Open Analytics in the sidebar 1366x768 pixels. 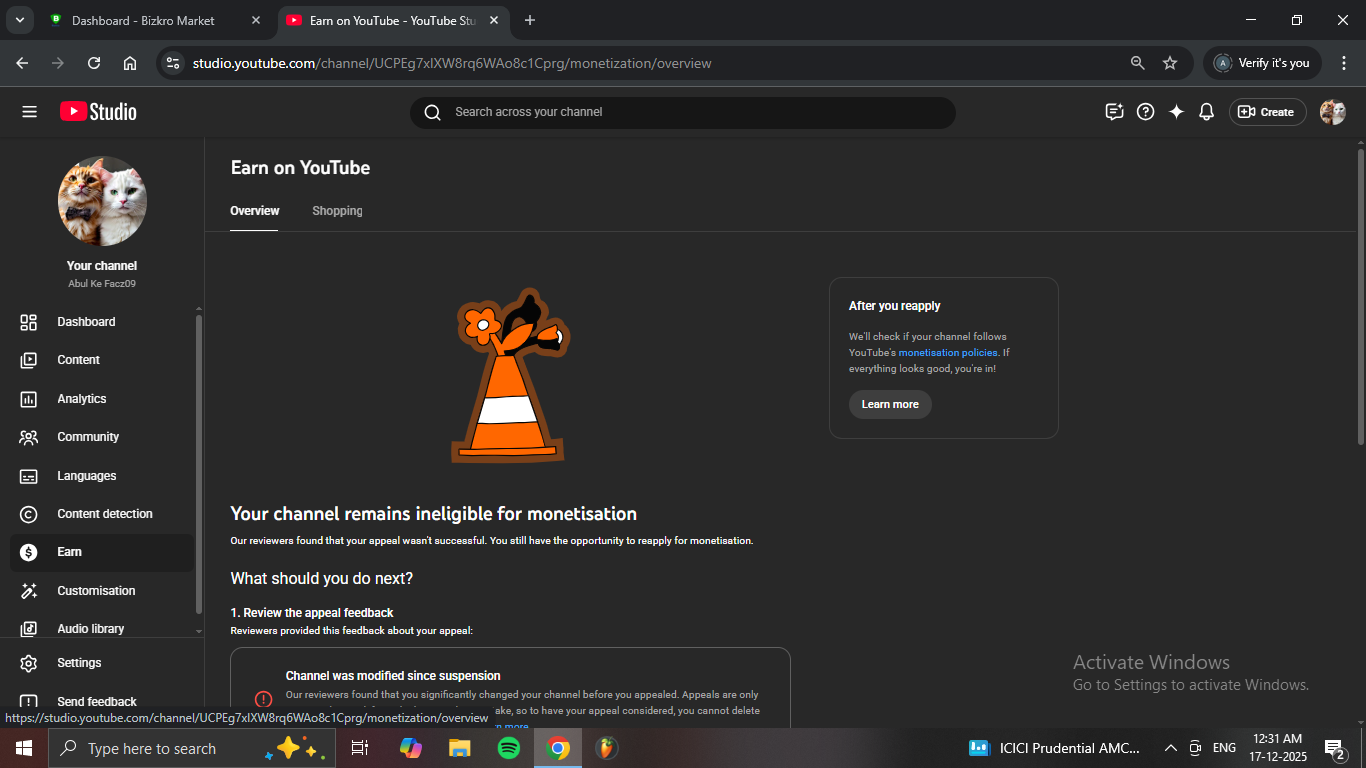click(x=82, y=399)
